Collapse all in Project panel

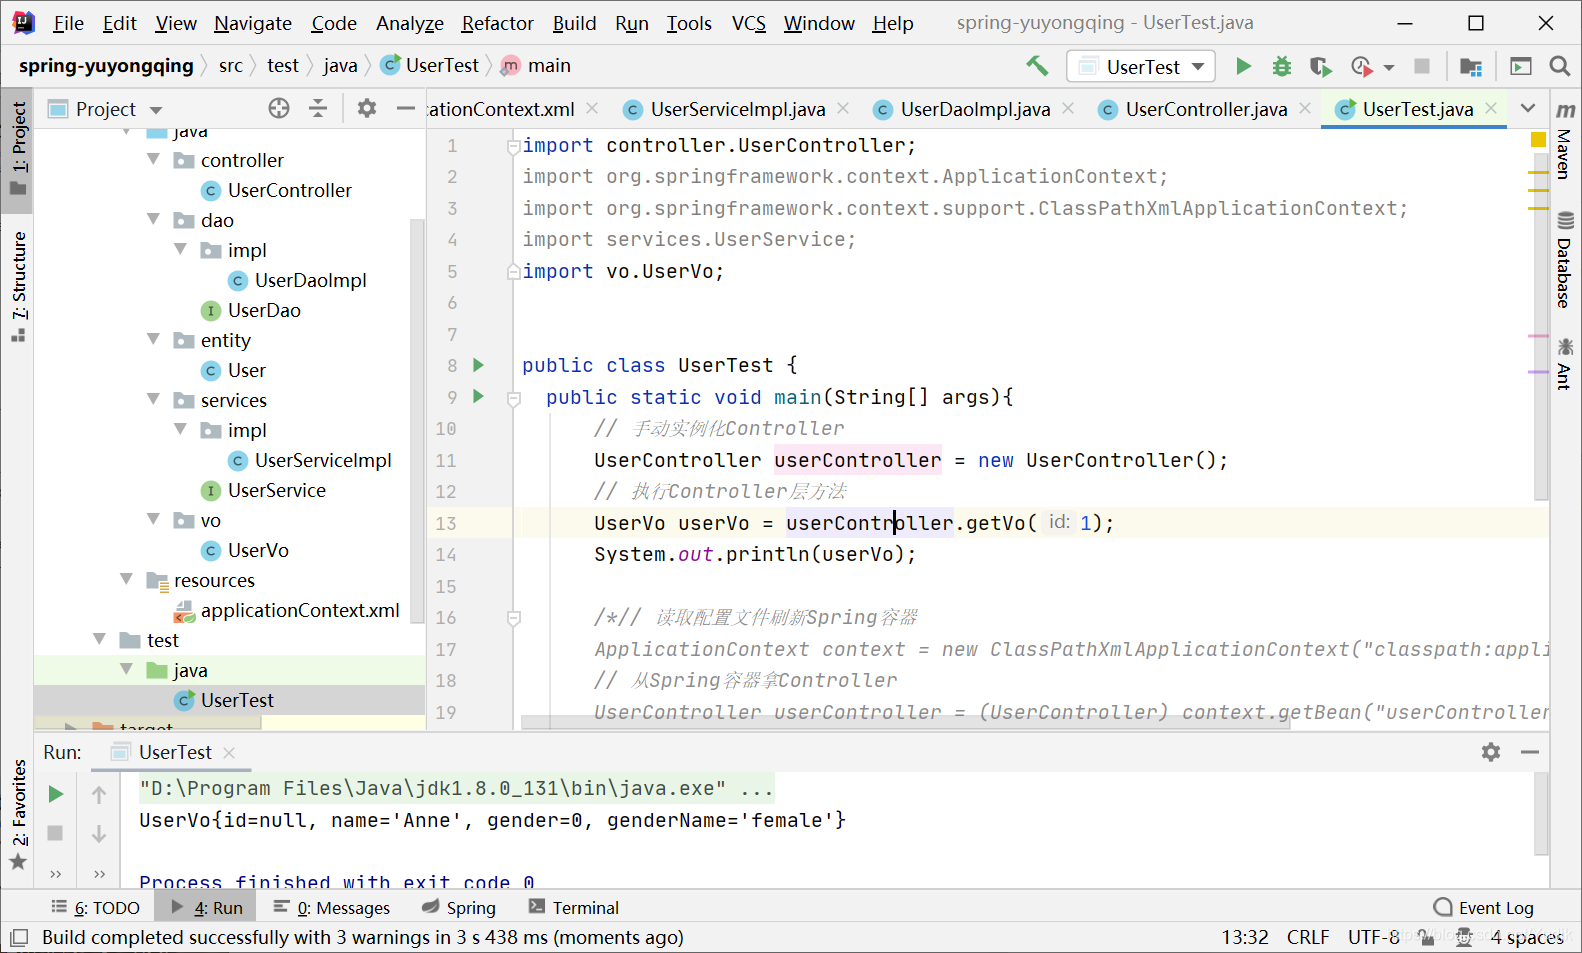click(318, 108)
